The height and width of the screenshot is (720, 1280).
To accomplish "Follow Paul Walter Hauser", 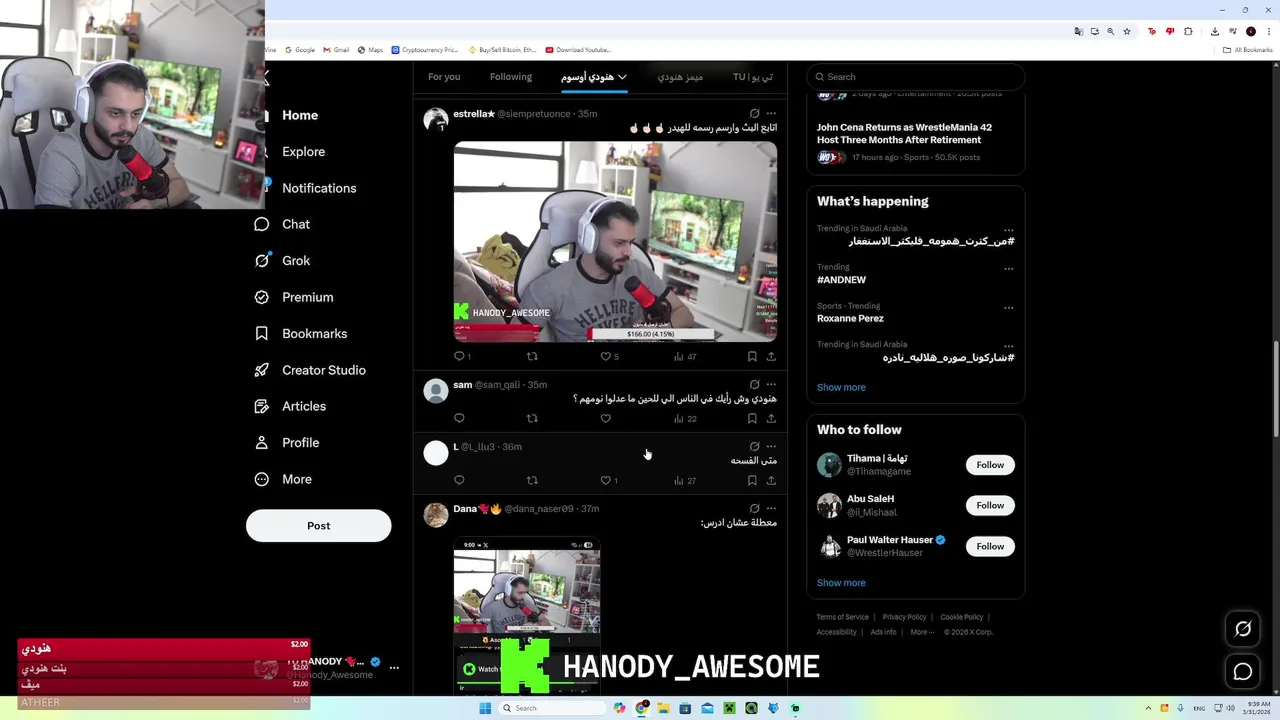I will [990, 546].
